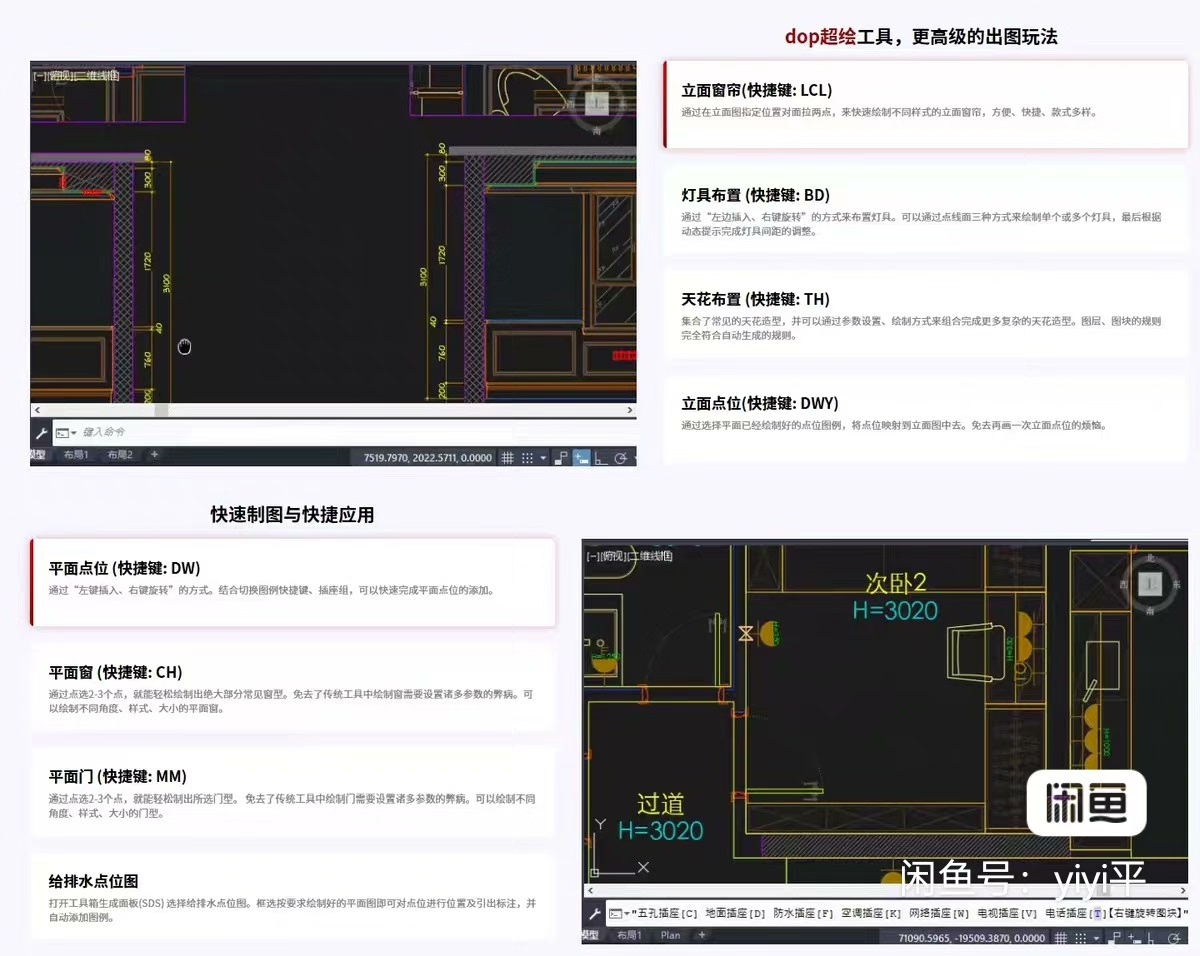Choose 空调插座 [K] command option
This screenshot has height=956, width=1200.
click(871, 914)
